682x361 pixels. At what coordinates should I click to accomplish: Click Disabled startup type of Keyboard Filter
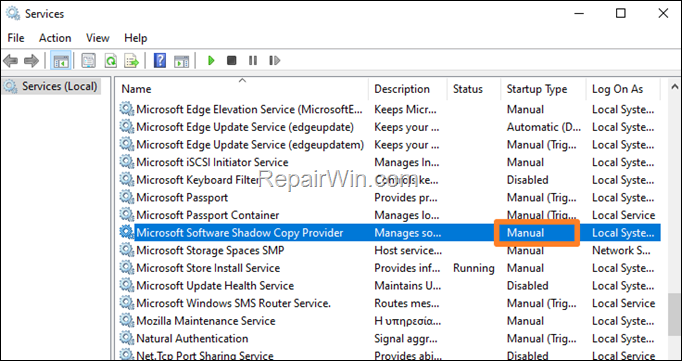pyautogui.click(x=528, y=180)
